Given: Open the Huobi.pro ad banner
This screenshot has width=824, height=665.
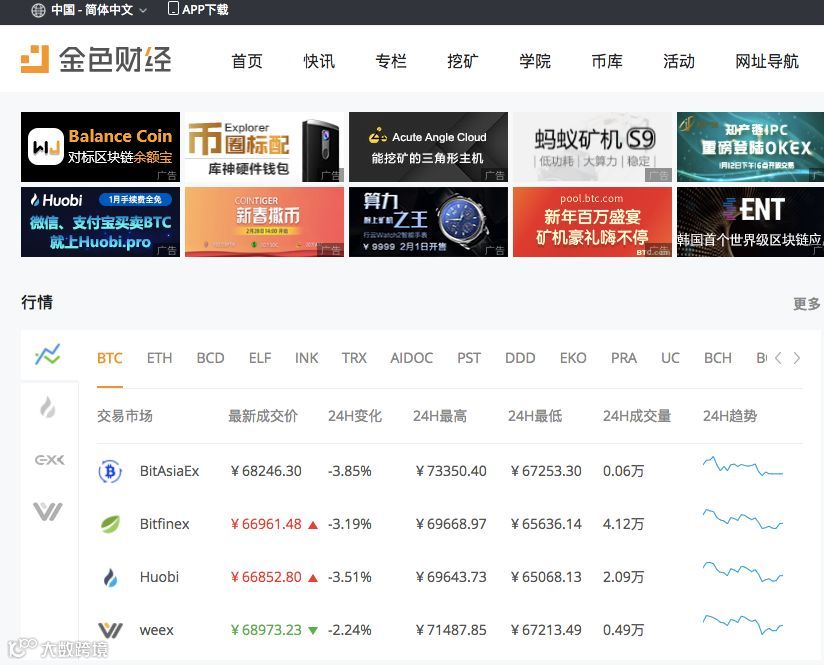Looking at the screenshot, I should [x=100, y=222].
